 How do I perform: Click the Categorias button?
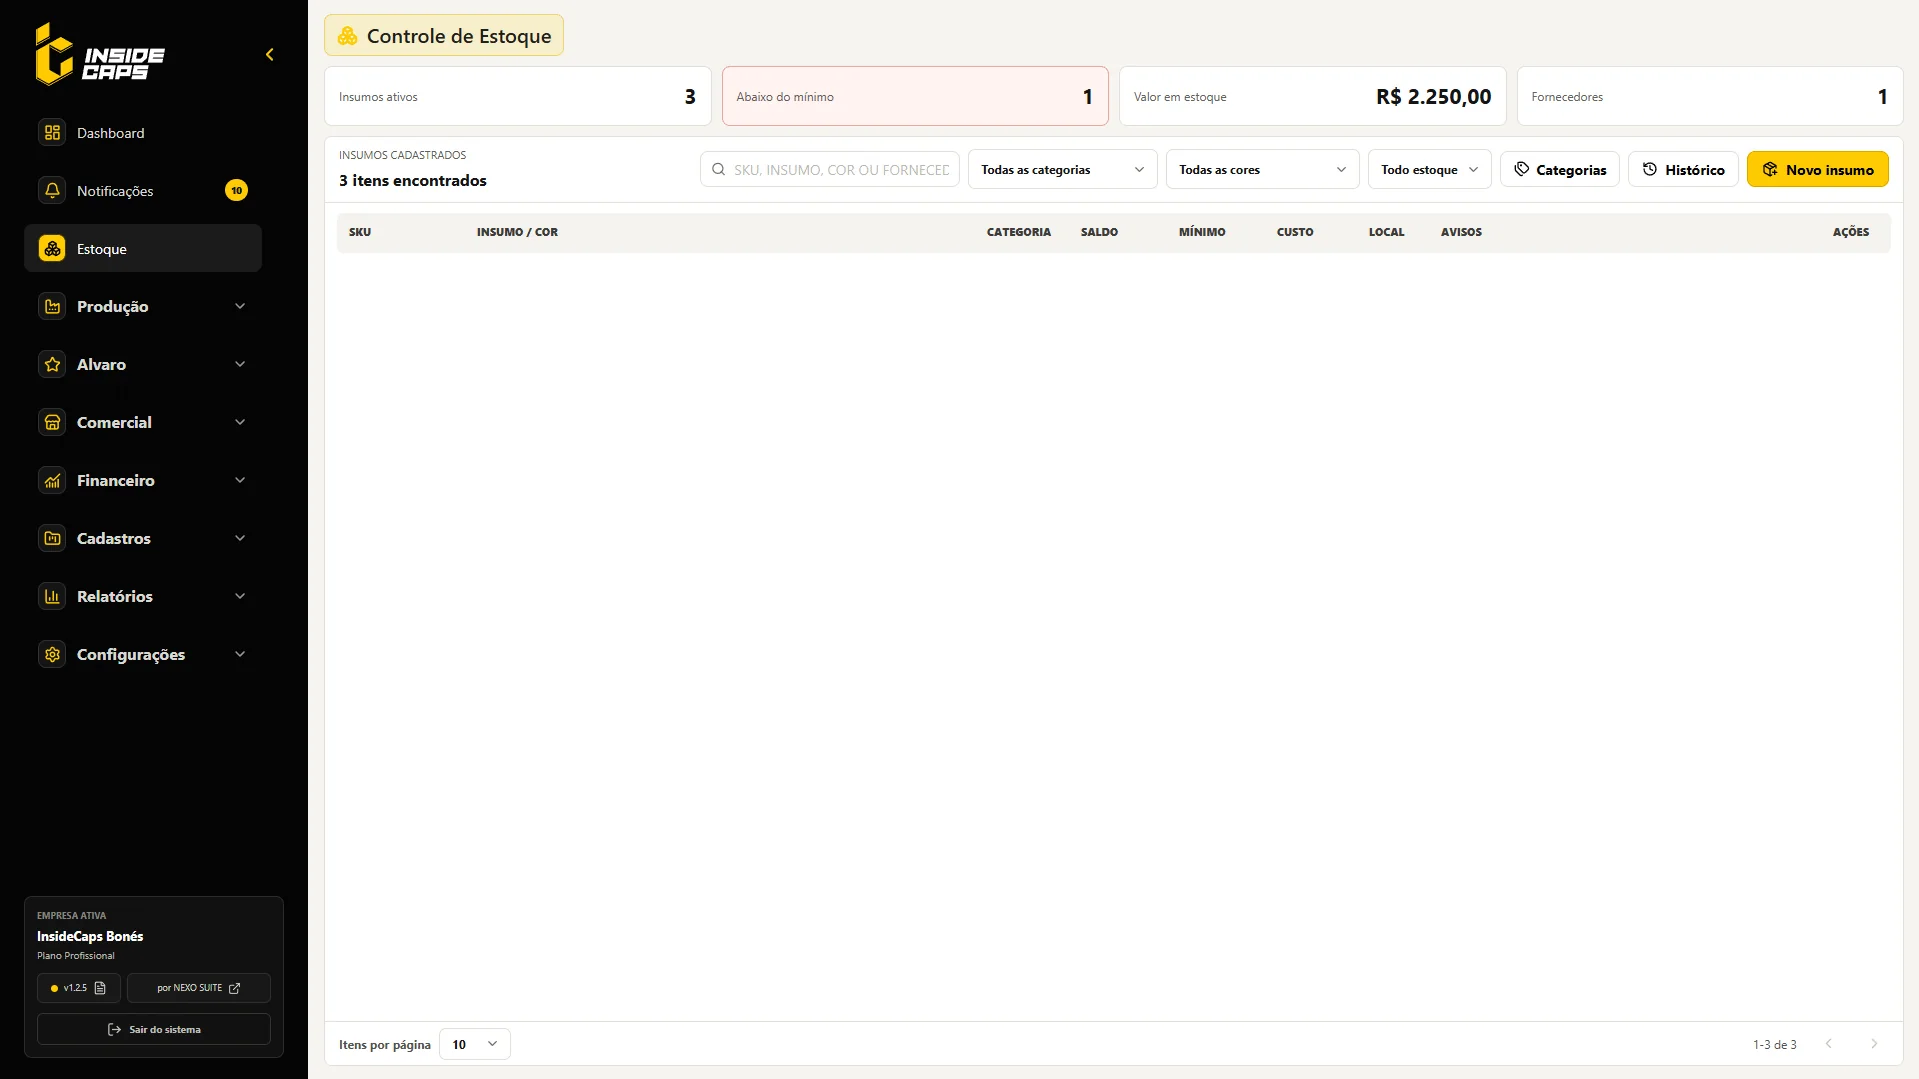pyautogui.click(x=1559, y=170)
